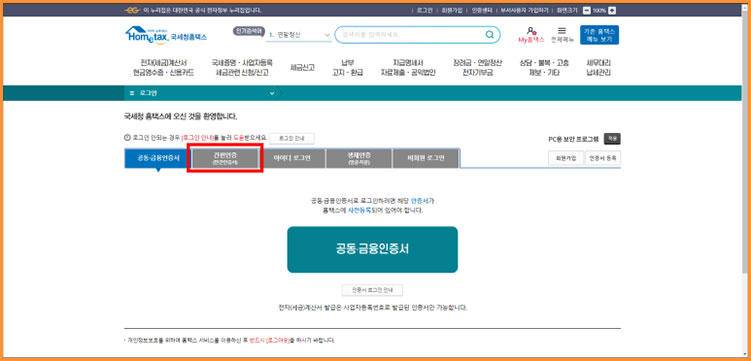This screenshot has height=361, width=751.
Task: Click the welcome heading 국세청 홈택스에 오신 것을 환영합니다
Action: click(181, 116)
